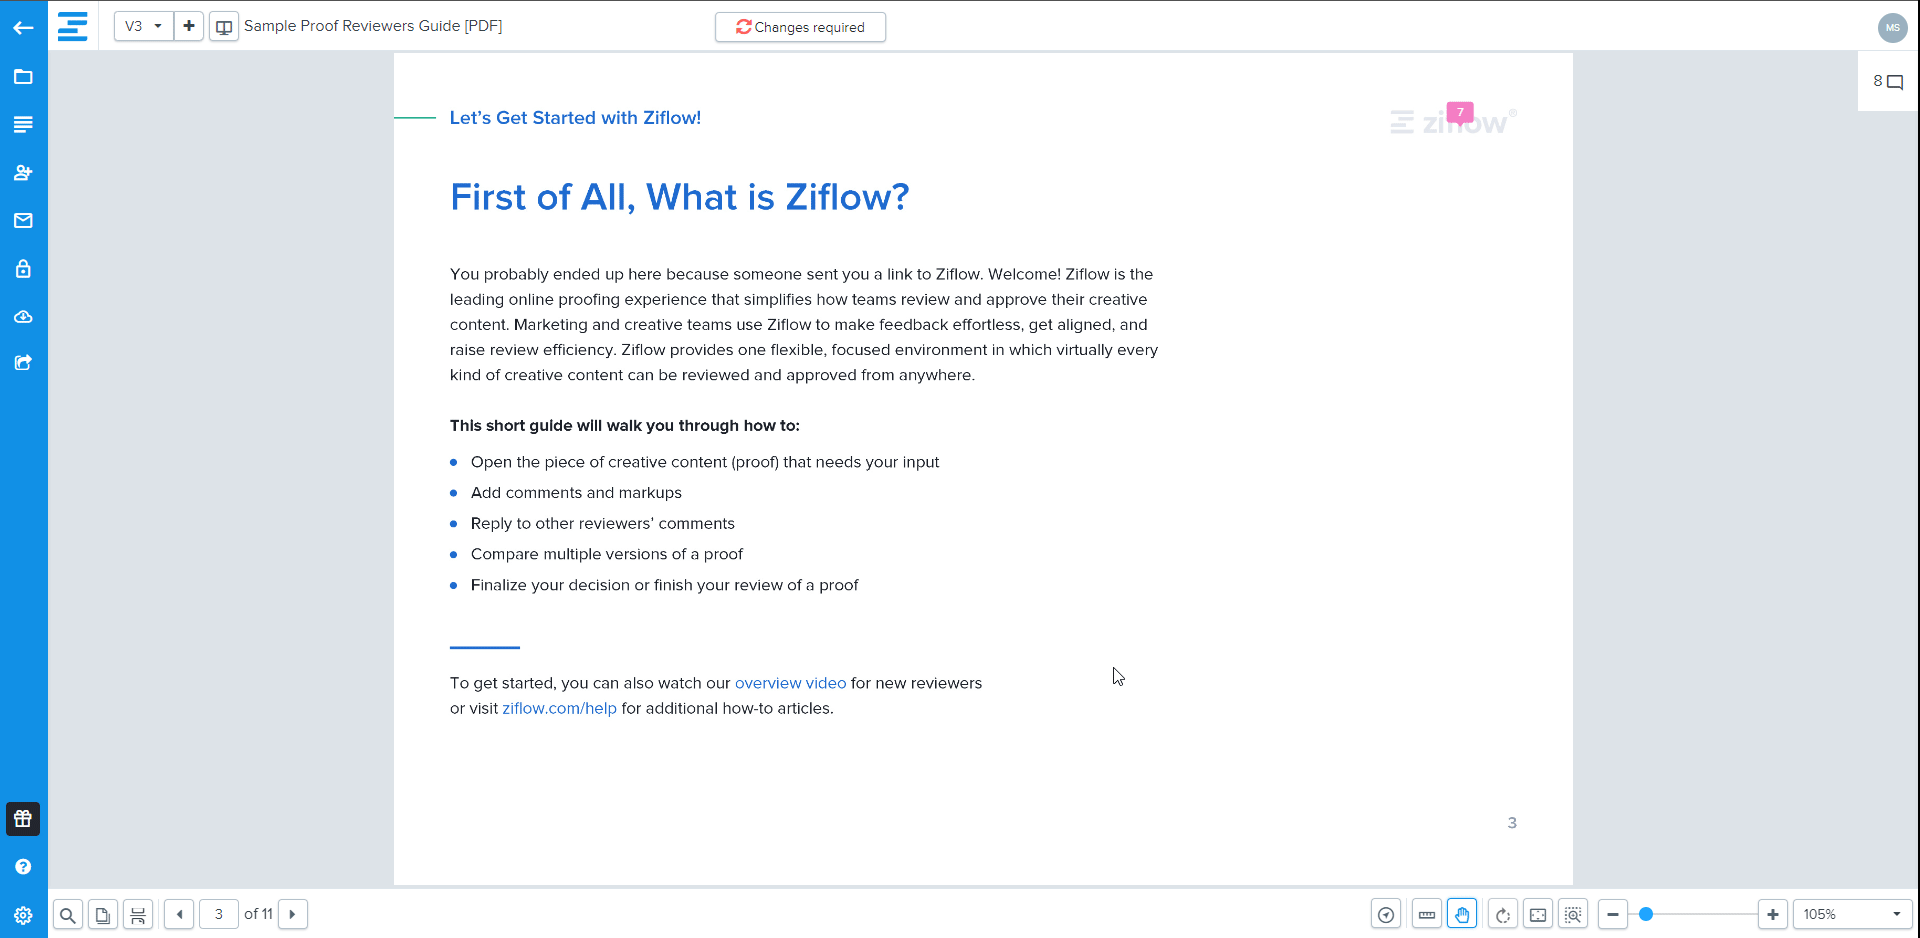This screenshot has width=1920, height=938.
Task: Open the download cloud icon in sidebar
Action: [23, 317]
